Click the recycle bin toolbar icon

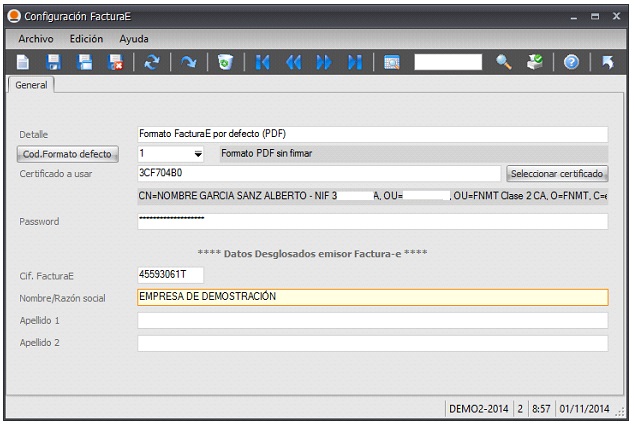(225, 62)
